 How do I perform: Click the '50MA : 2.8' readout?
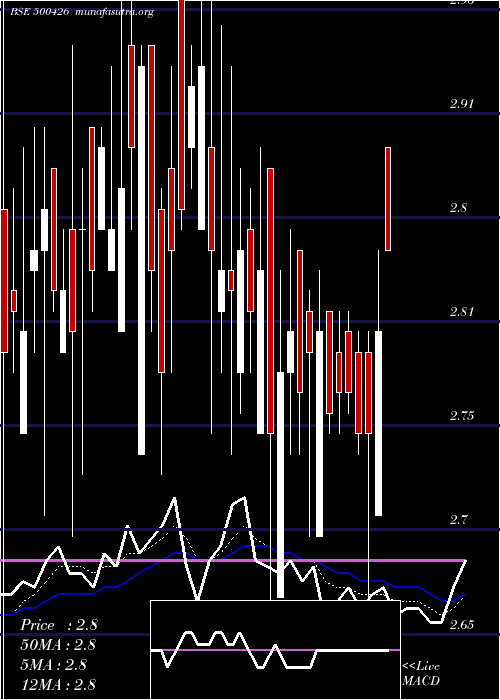(58, 645)
